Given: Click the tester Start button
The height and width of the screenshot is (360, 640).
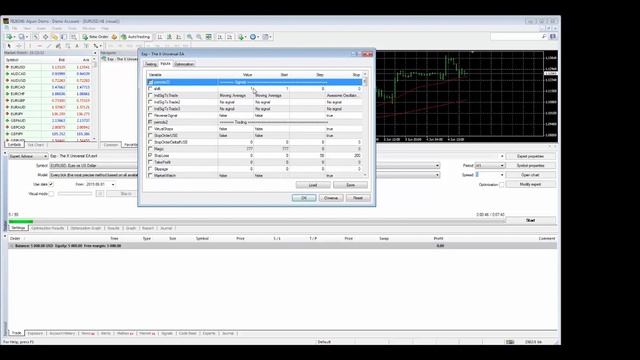Looking at the screenshot, I should pyautogui.click(x=531, y=220).
